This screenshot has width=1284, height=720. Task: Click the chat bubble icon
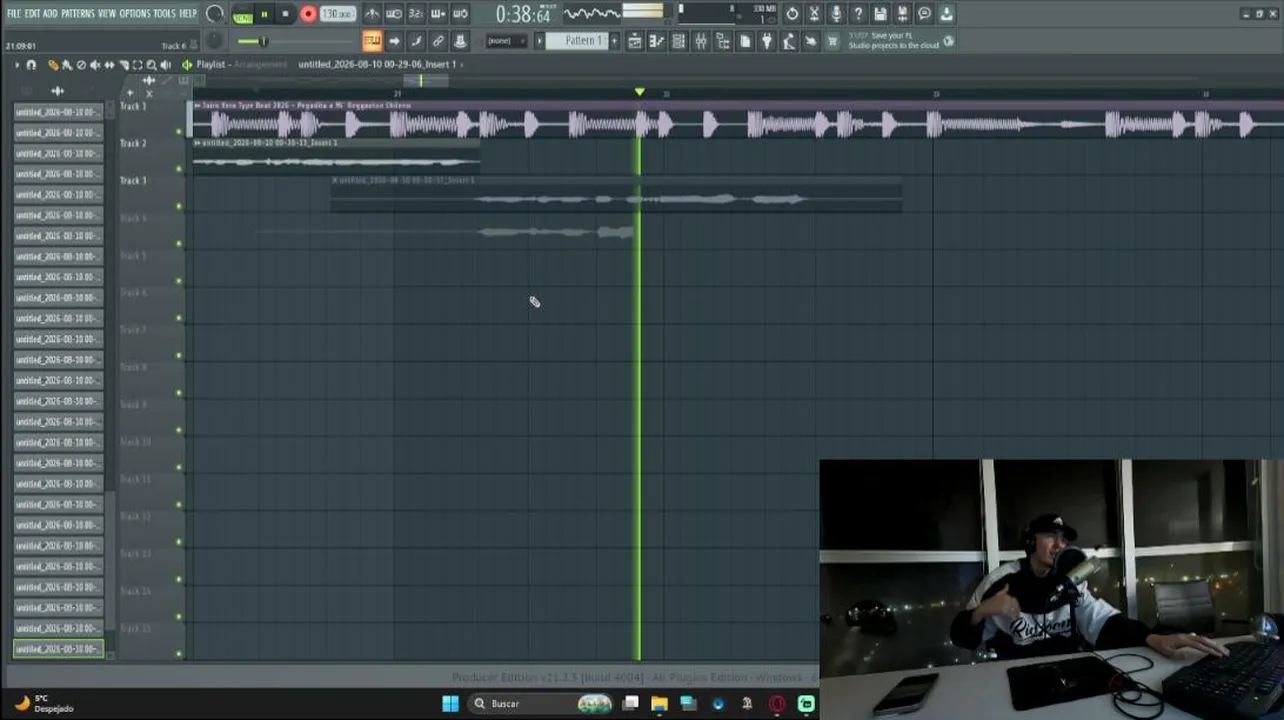[924, 14]
